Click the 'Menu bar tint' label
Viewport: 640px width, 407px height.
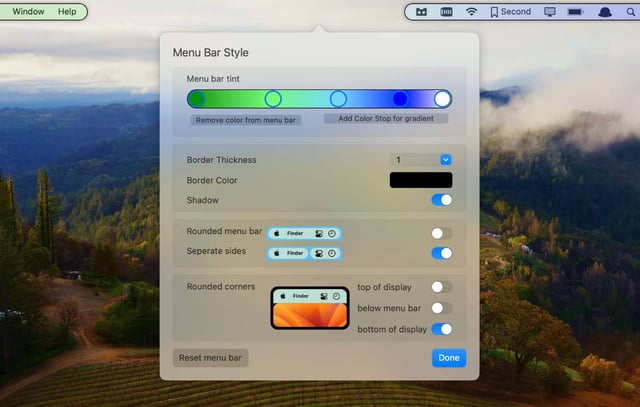213,79
